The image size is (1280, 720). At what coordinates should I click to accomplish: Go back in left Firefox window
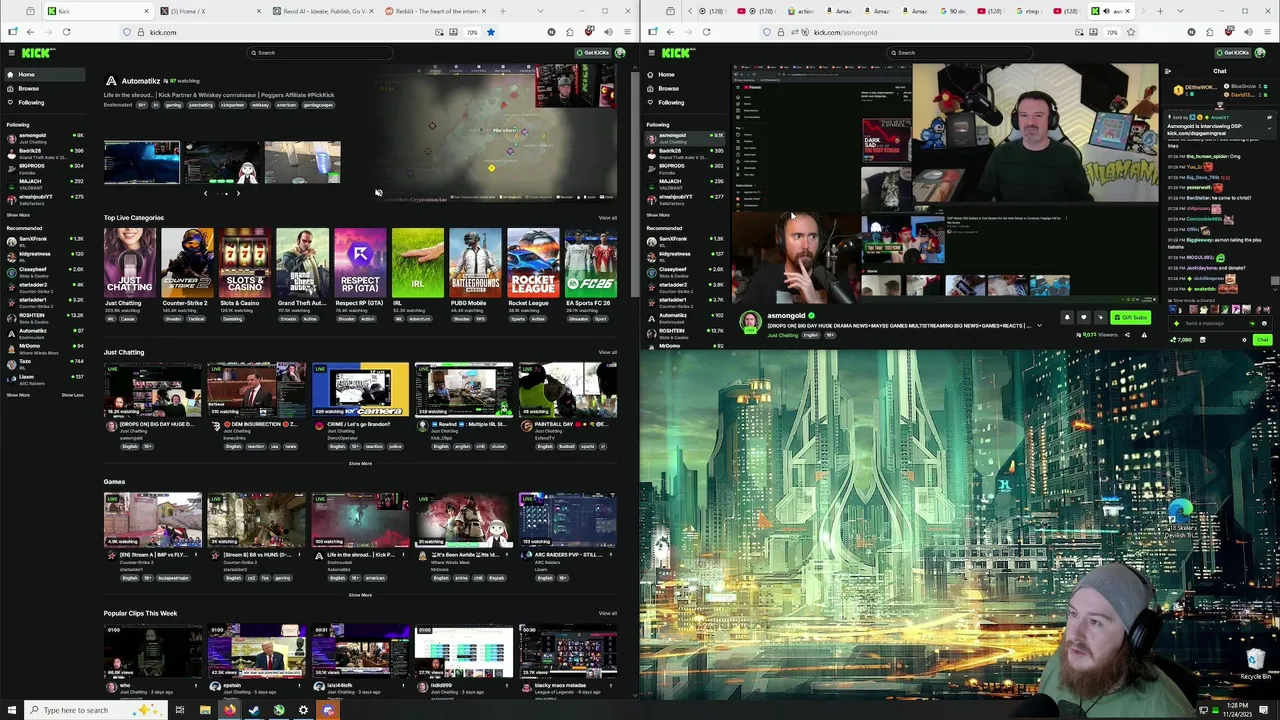click(30, 32)
